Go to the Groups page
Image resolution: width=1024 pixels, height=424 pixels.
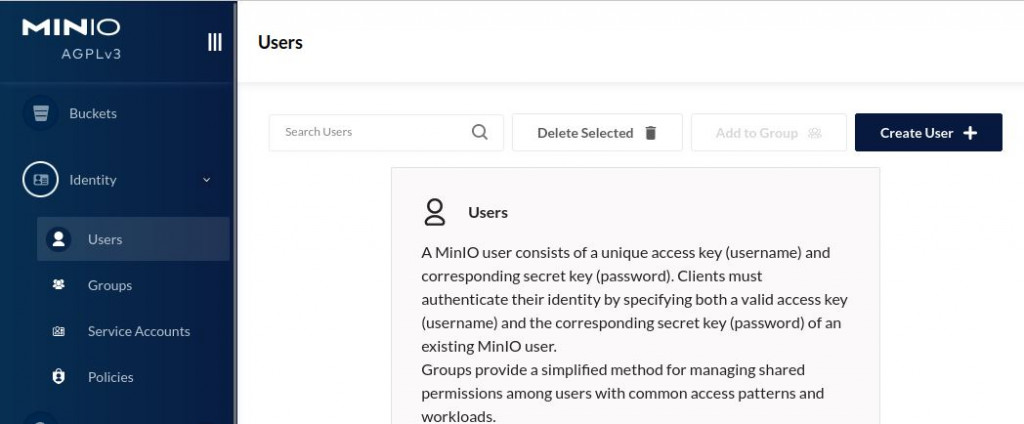[x=110, y=286]
